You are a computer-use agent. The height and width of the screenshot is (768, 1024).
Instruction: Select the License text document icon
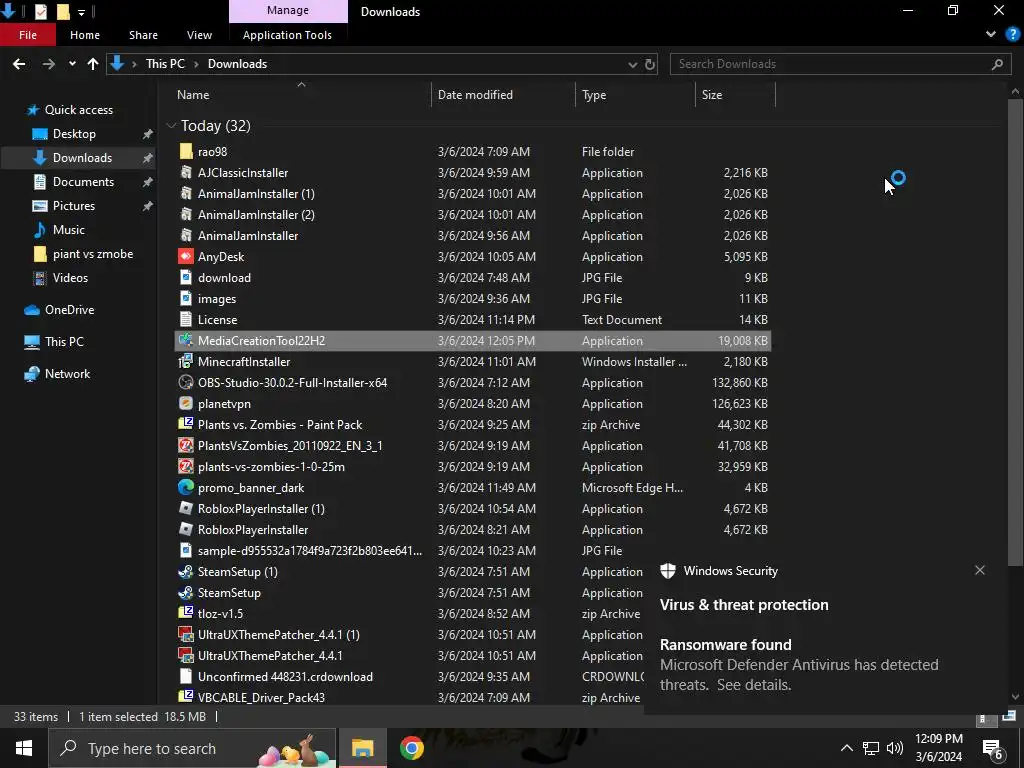point(186,319)
